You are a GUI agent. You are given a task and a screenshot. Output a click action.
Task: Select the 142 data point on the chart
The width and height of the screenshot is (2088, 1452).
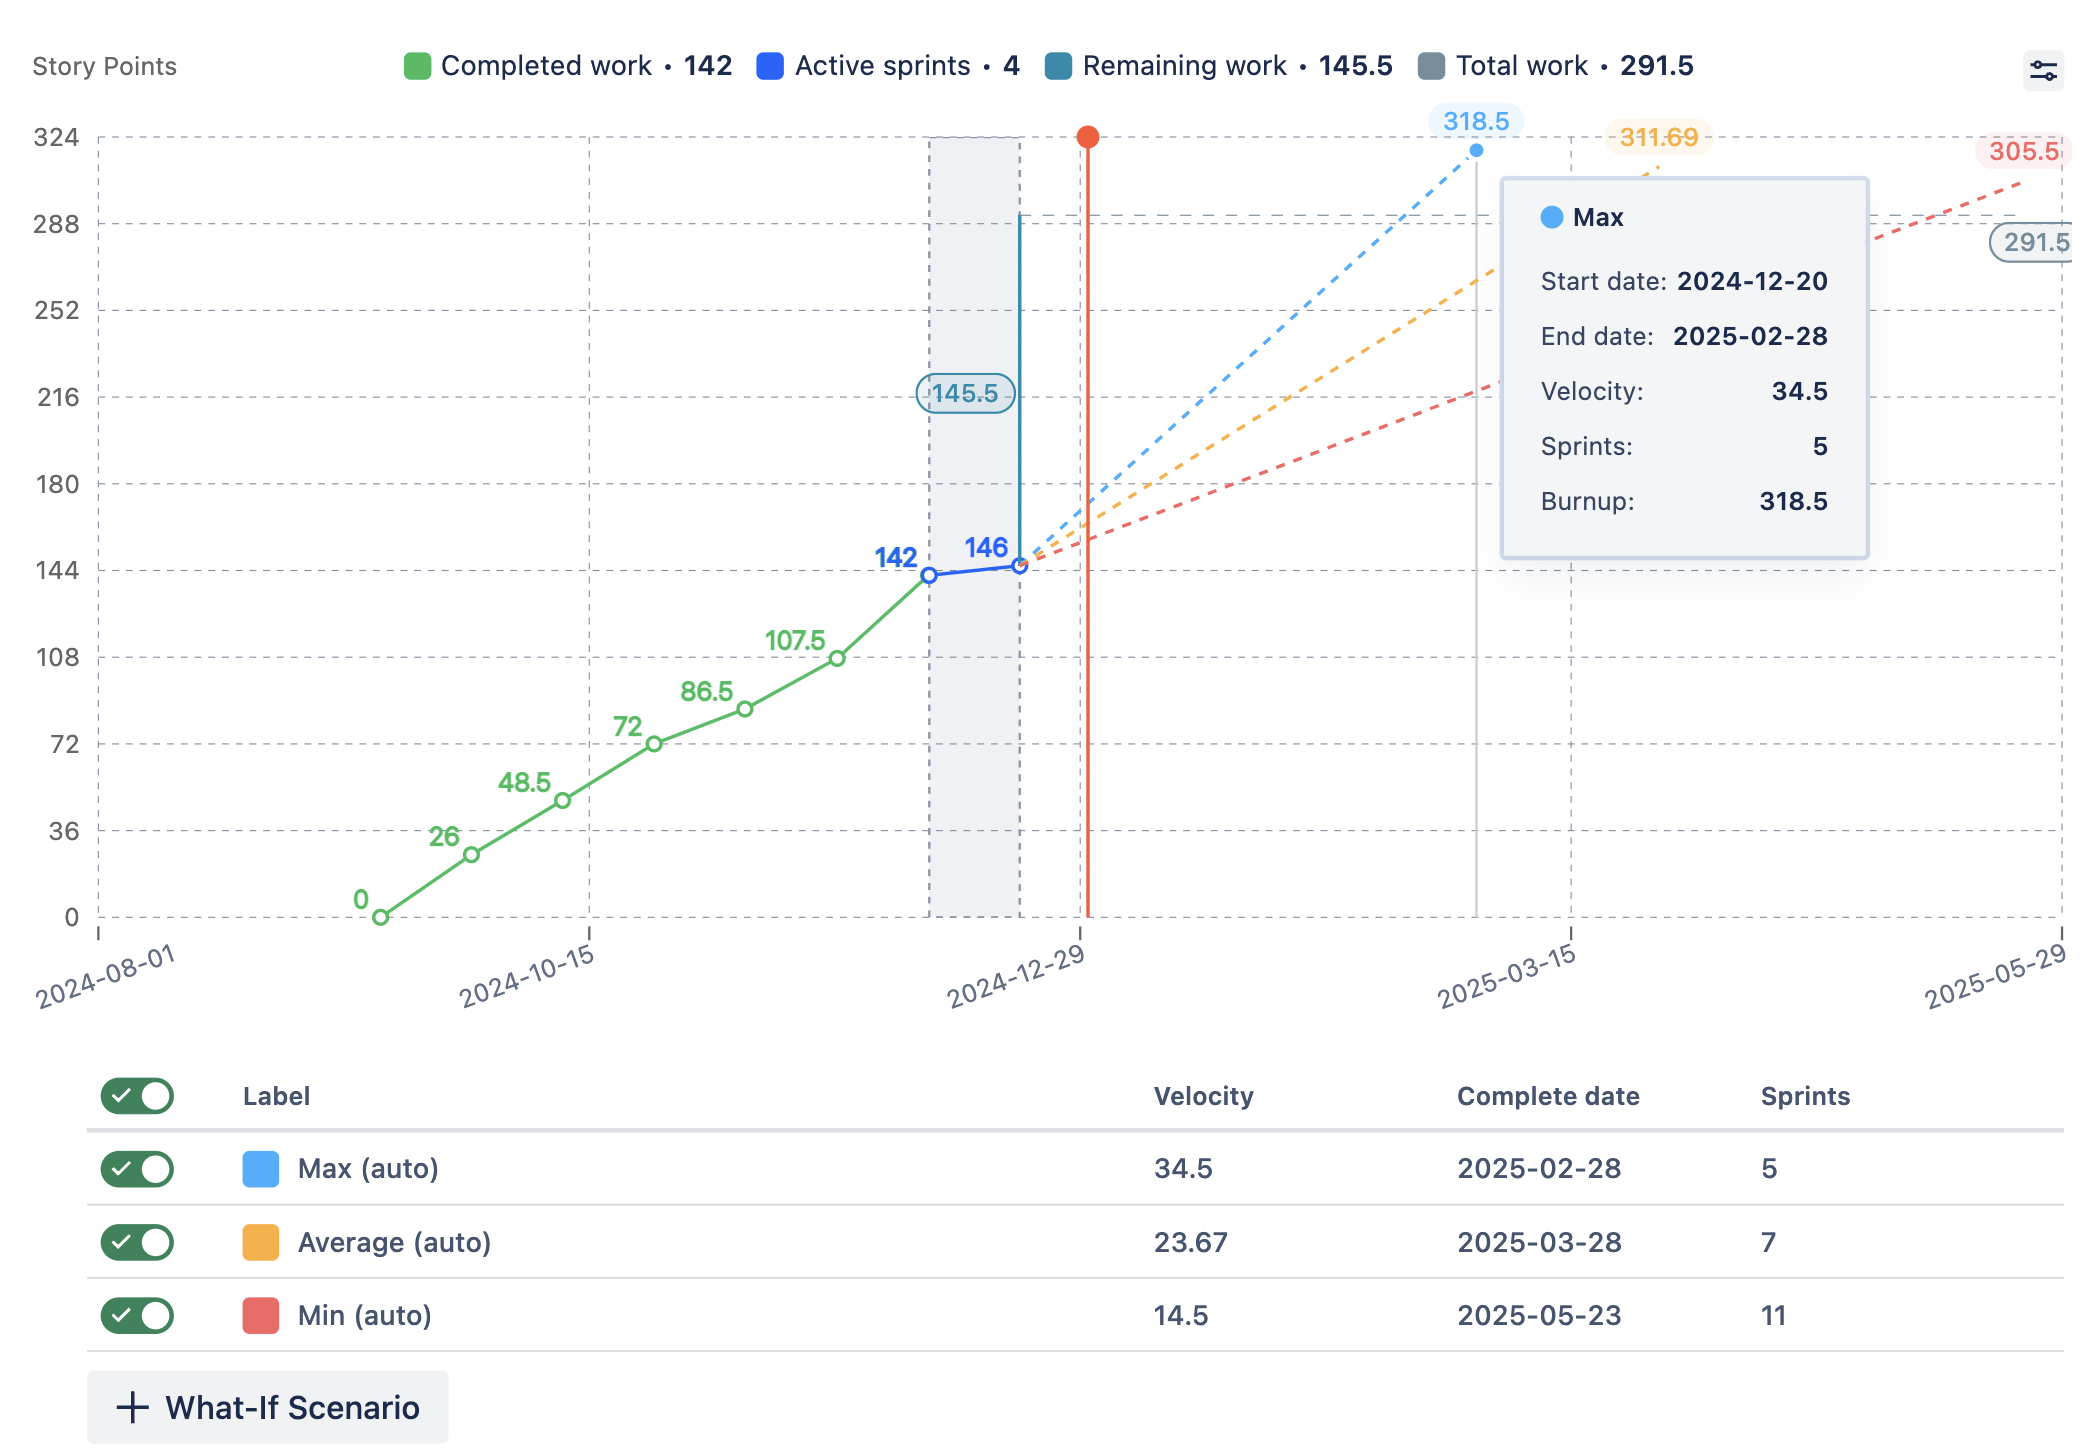coord(928,574)
